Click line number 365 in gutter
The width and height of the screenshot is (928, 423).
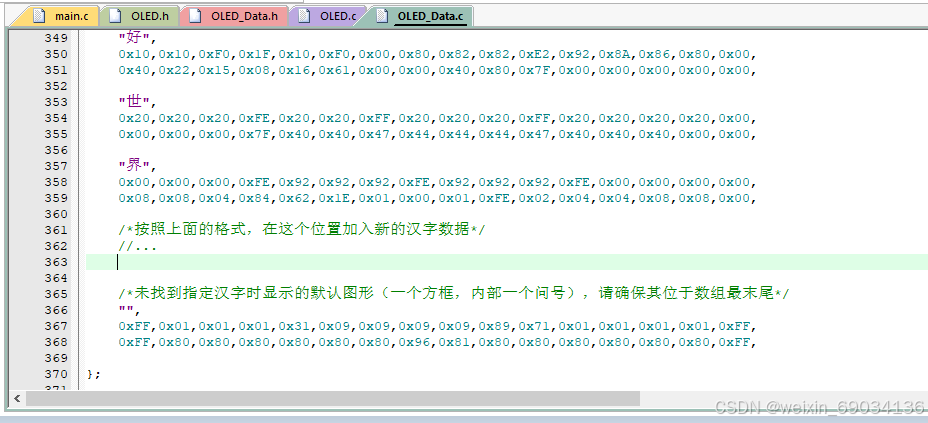tap(56, 294)
